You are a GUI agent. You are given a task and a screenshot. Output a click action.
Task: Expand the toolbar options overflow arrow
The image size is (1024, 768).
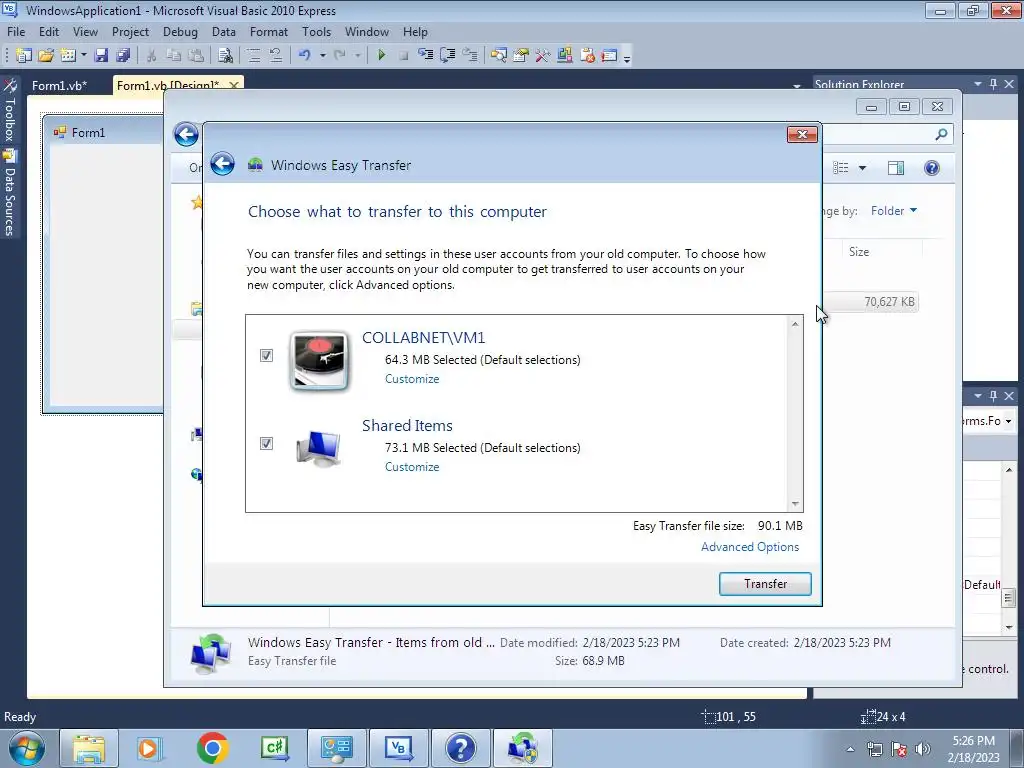click(x=627, y=57)
